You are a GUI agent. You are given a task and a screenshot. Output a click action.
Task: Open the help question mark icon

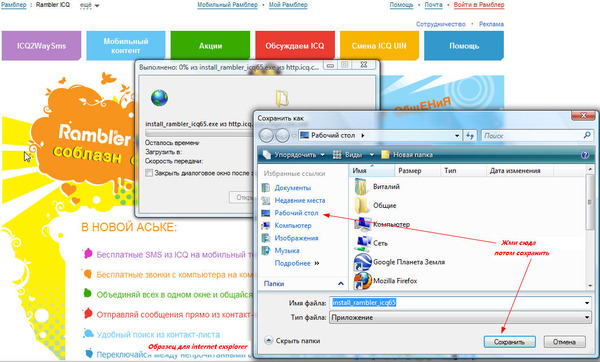(x=585, y=155)
